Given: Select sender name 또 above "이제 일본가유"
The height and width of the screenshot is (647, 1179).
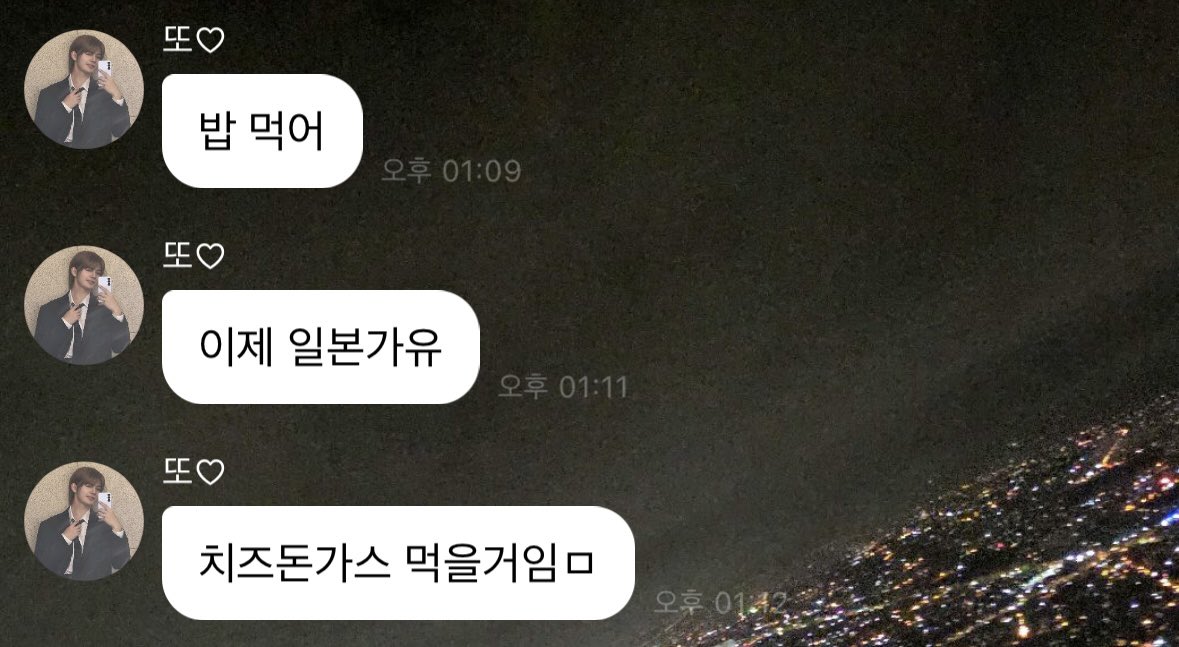Looking at the screenshot, I should click(x=177, y=256).
